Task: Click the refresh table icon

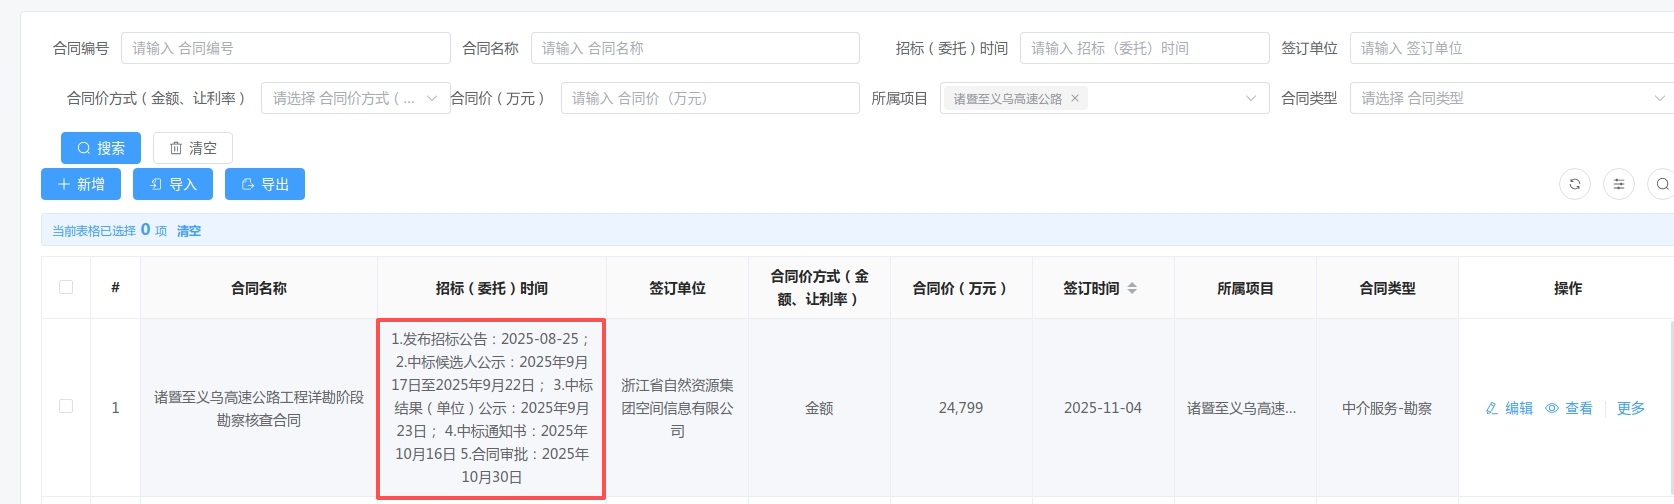Action: (x=1574, y=184)
